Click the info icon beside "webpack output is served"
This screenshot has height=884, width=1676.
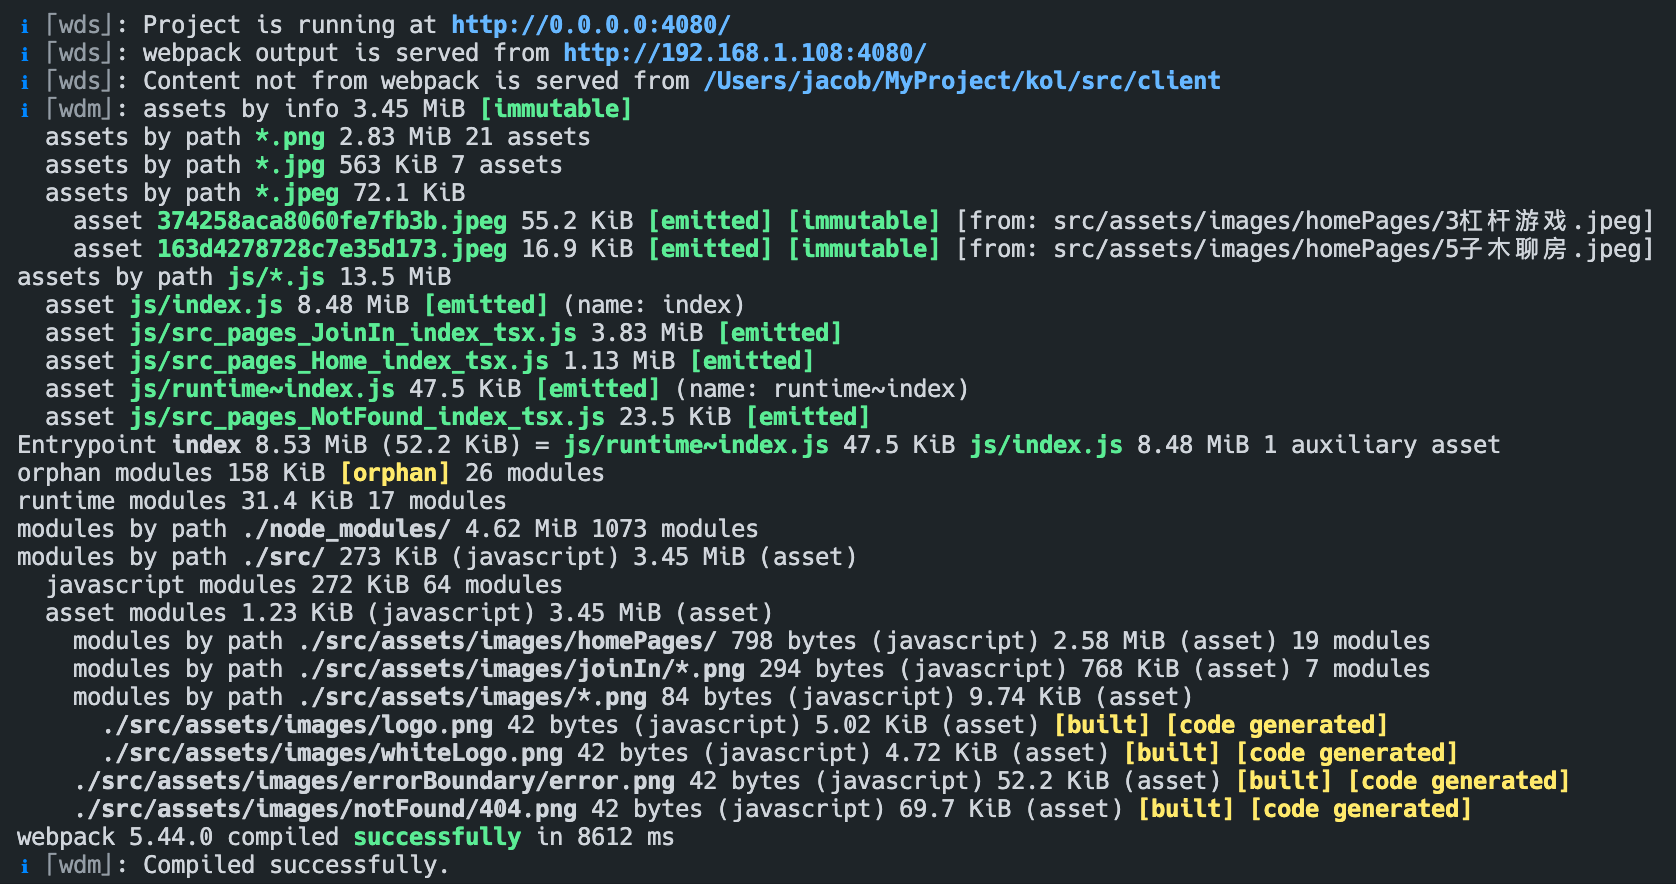tap(25, 54)
